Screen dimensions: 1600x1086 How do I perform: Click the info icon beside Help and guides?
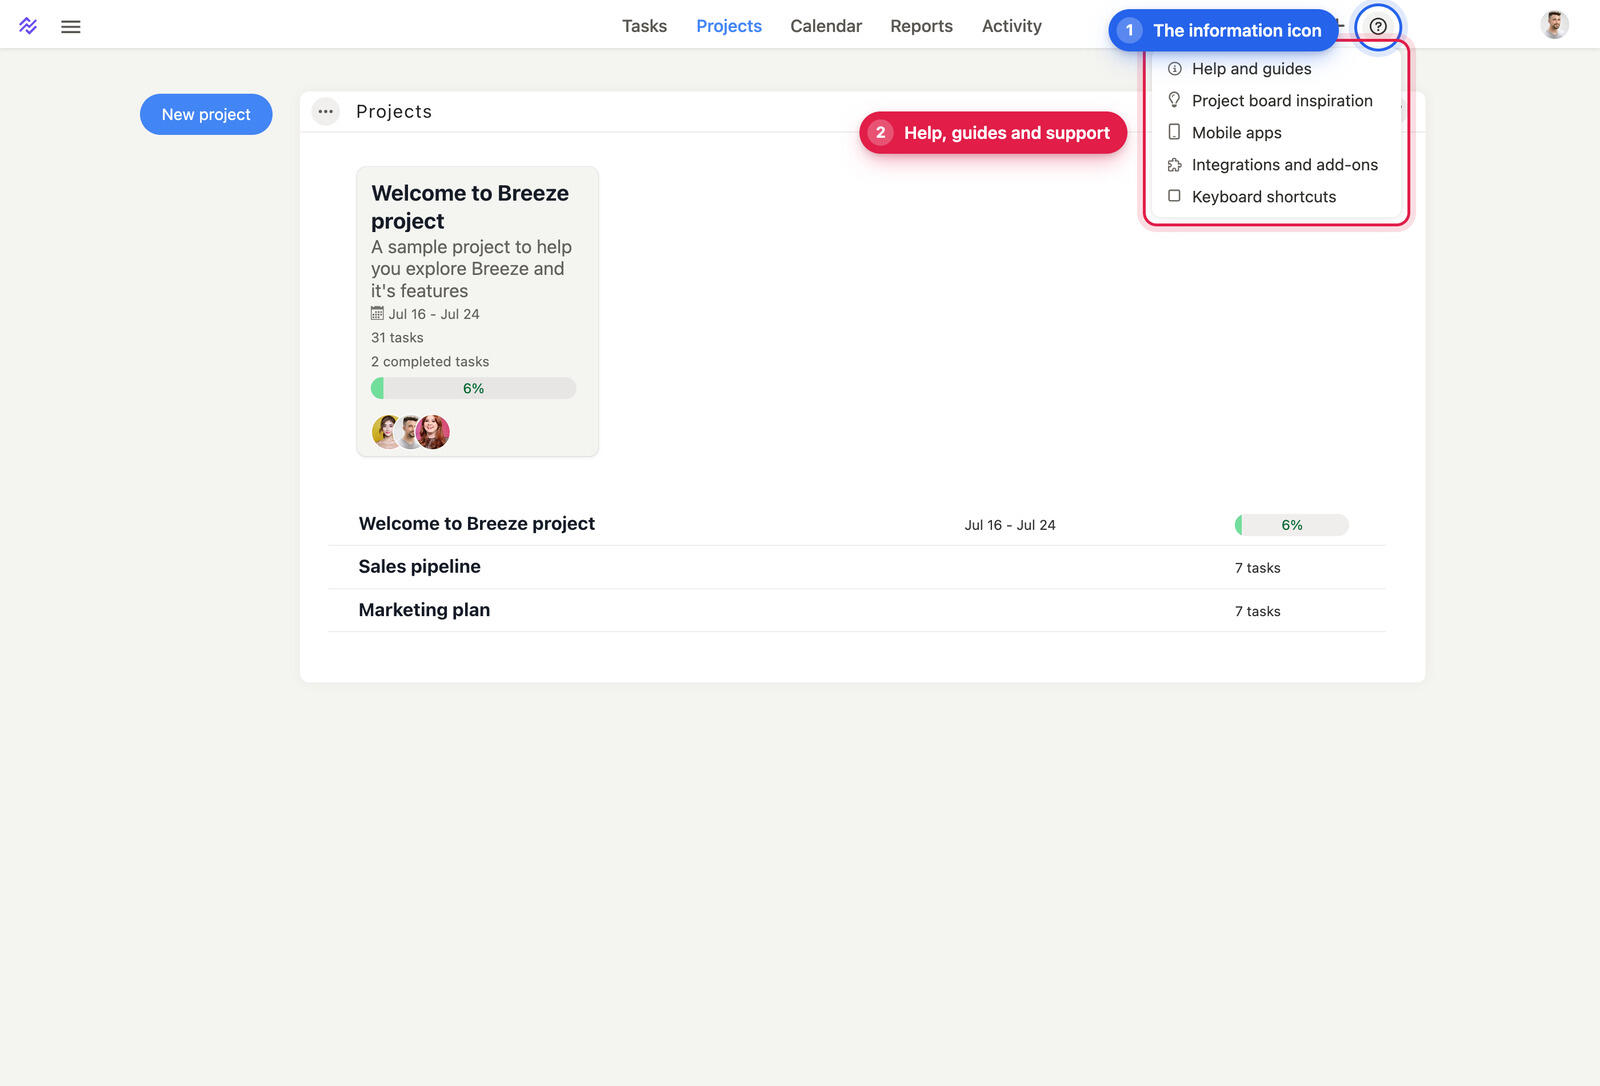tap(1174, 69)
